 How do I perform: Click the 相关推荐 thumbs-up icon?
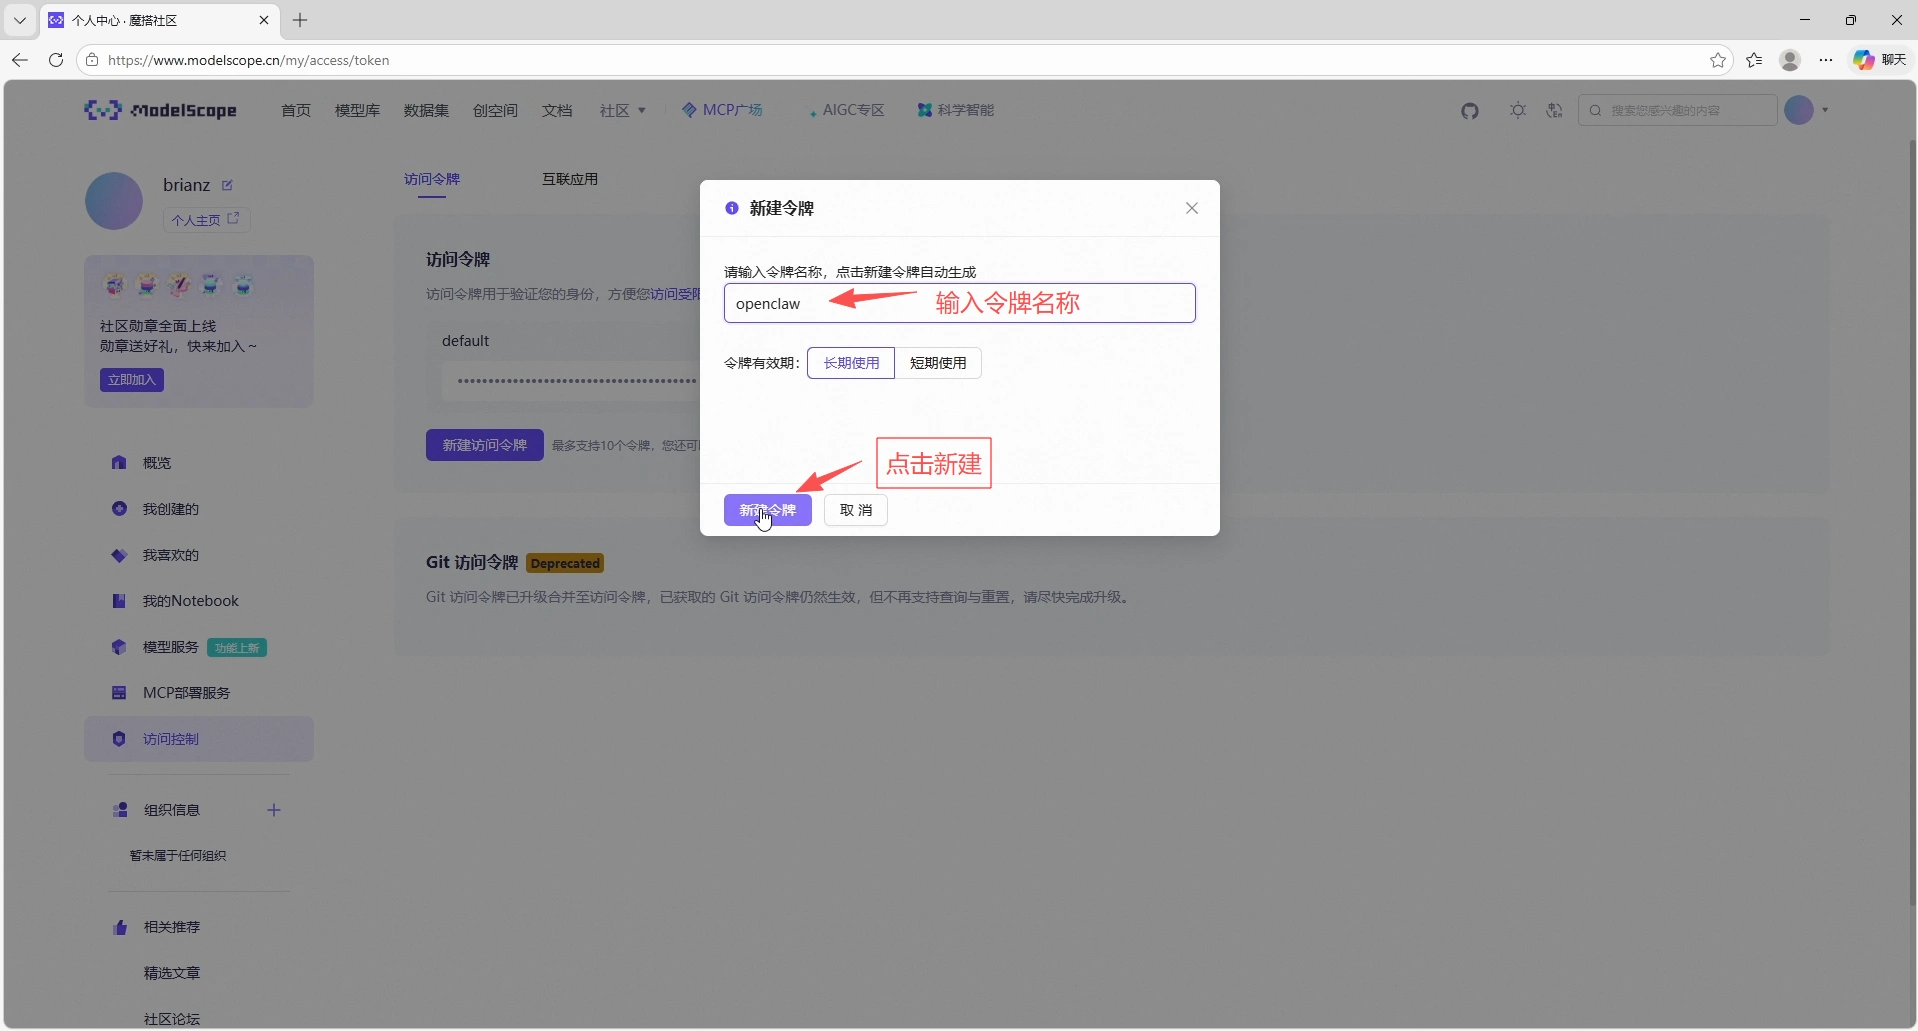120,927
